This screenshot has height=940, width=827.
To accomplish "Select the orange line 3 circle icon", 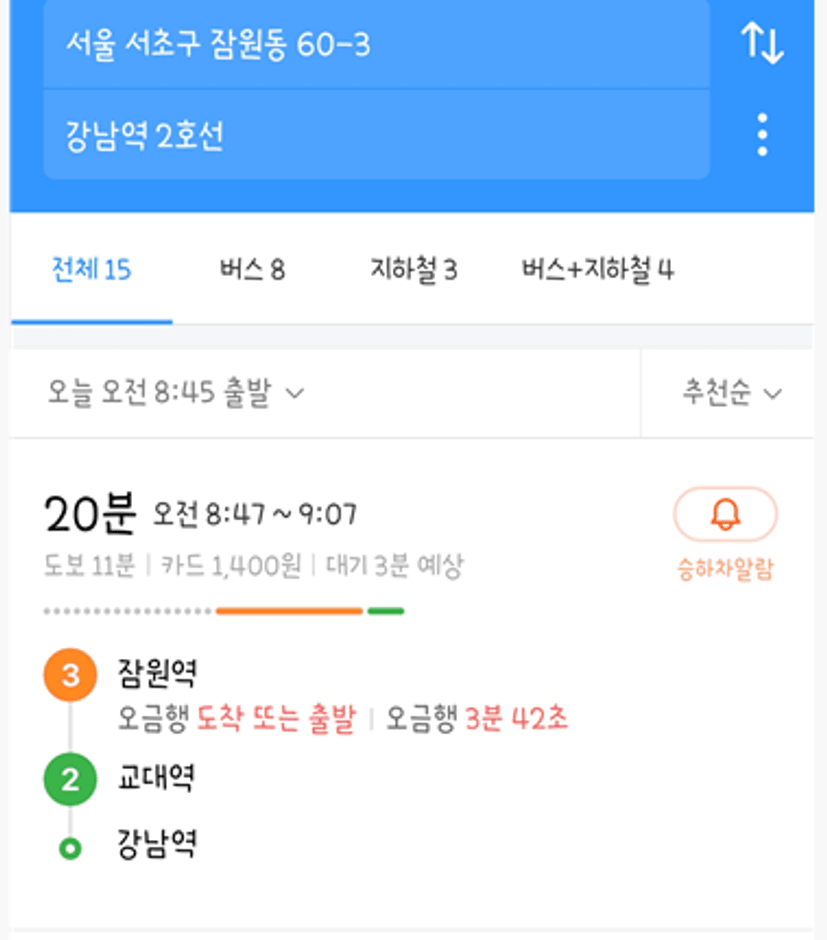I will coord(70,675).
